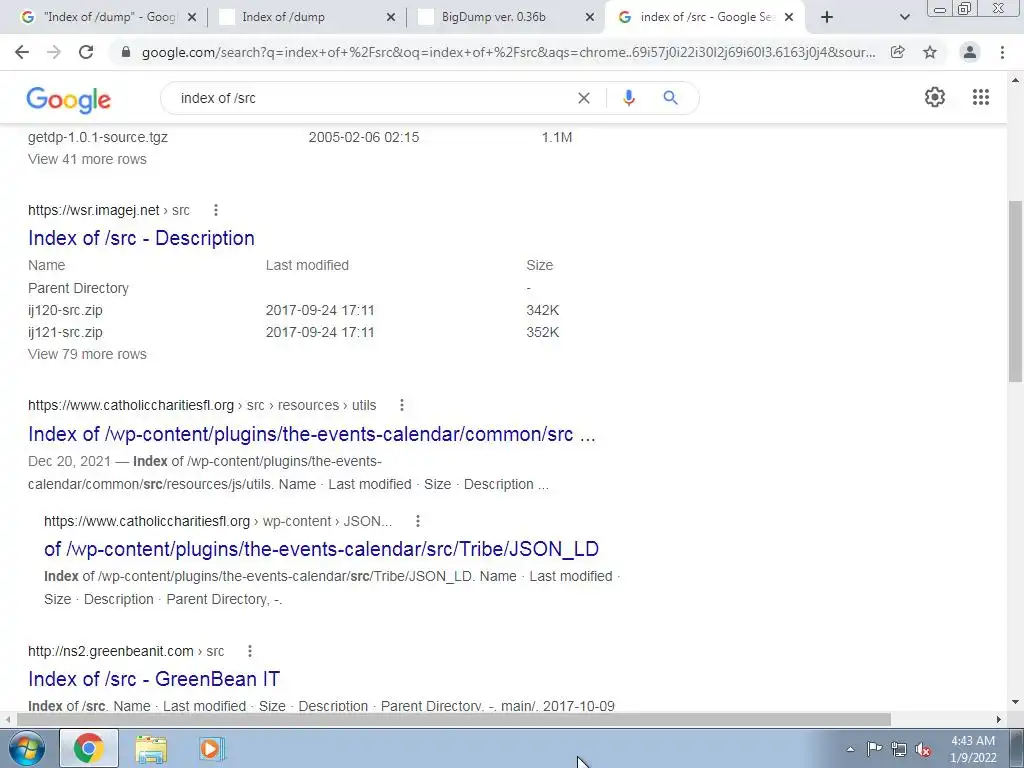The image size is (1024, 768).
Task: Click Chrome in the taskbar
Action: pyautogui.click(x=89, y=748)
